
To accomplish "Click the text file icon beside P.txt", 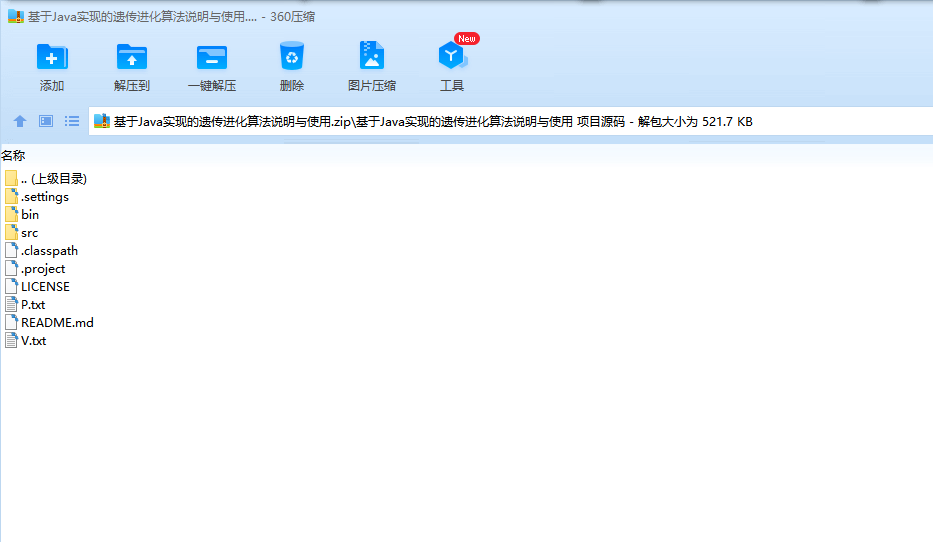I will click(x=11, y=305).
